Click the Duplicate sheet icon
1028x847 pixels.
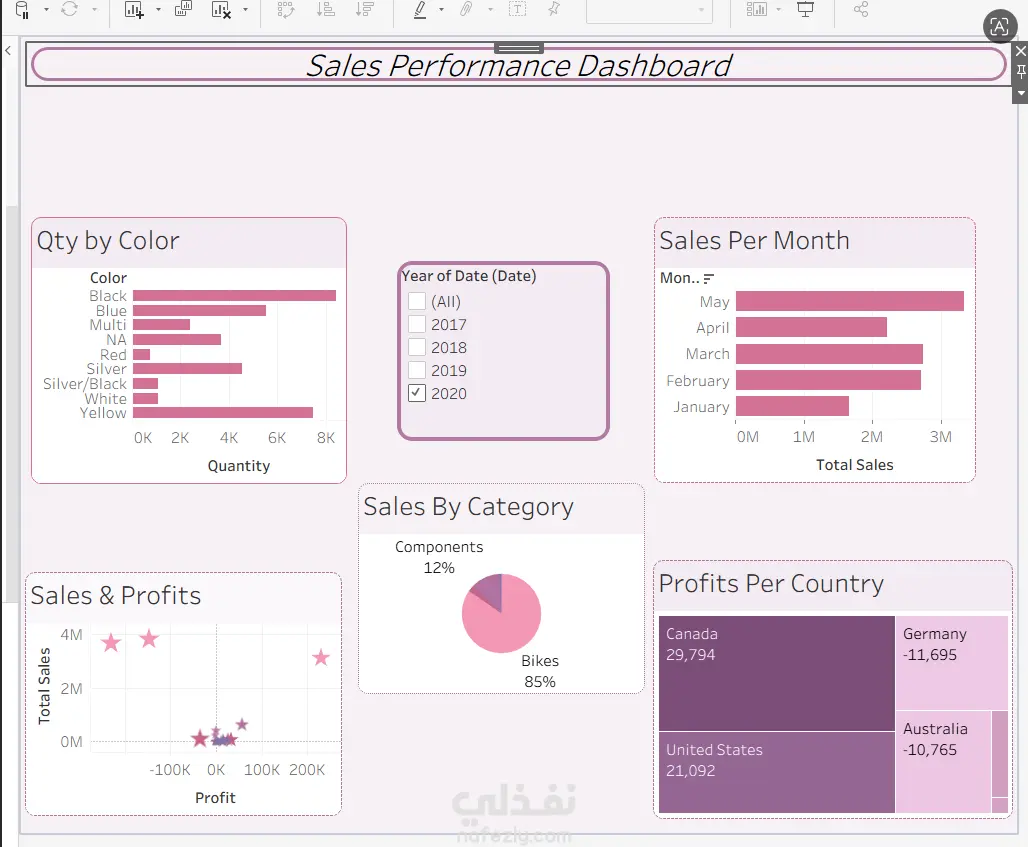point(183,9)
